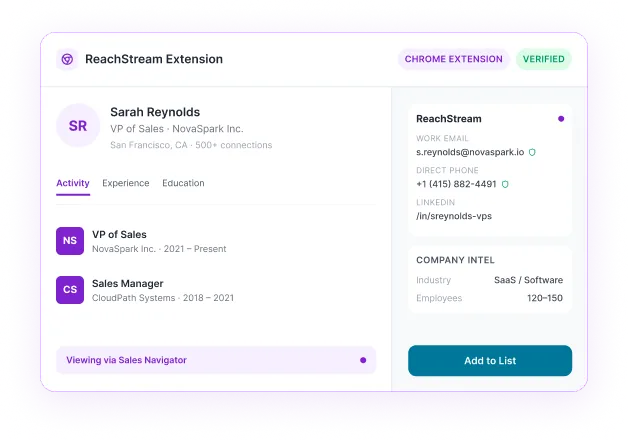Screen dimensions: 628x440
Task: Click the Viewing via Sales Navigator banner
Action: click(x=216, y=360)
